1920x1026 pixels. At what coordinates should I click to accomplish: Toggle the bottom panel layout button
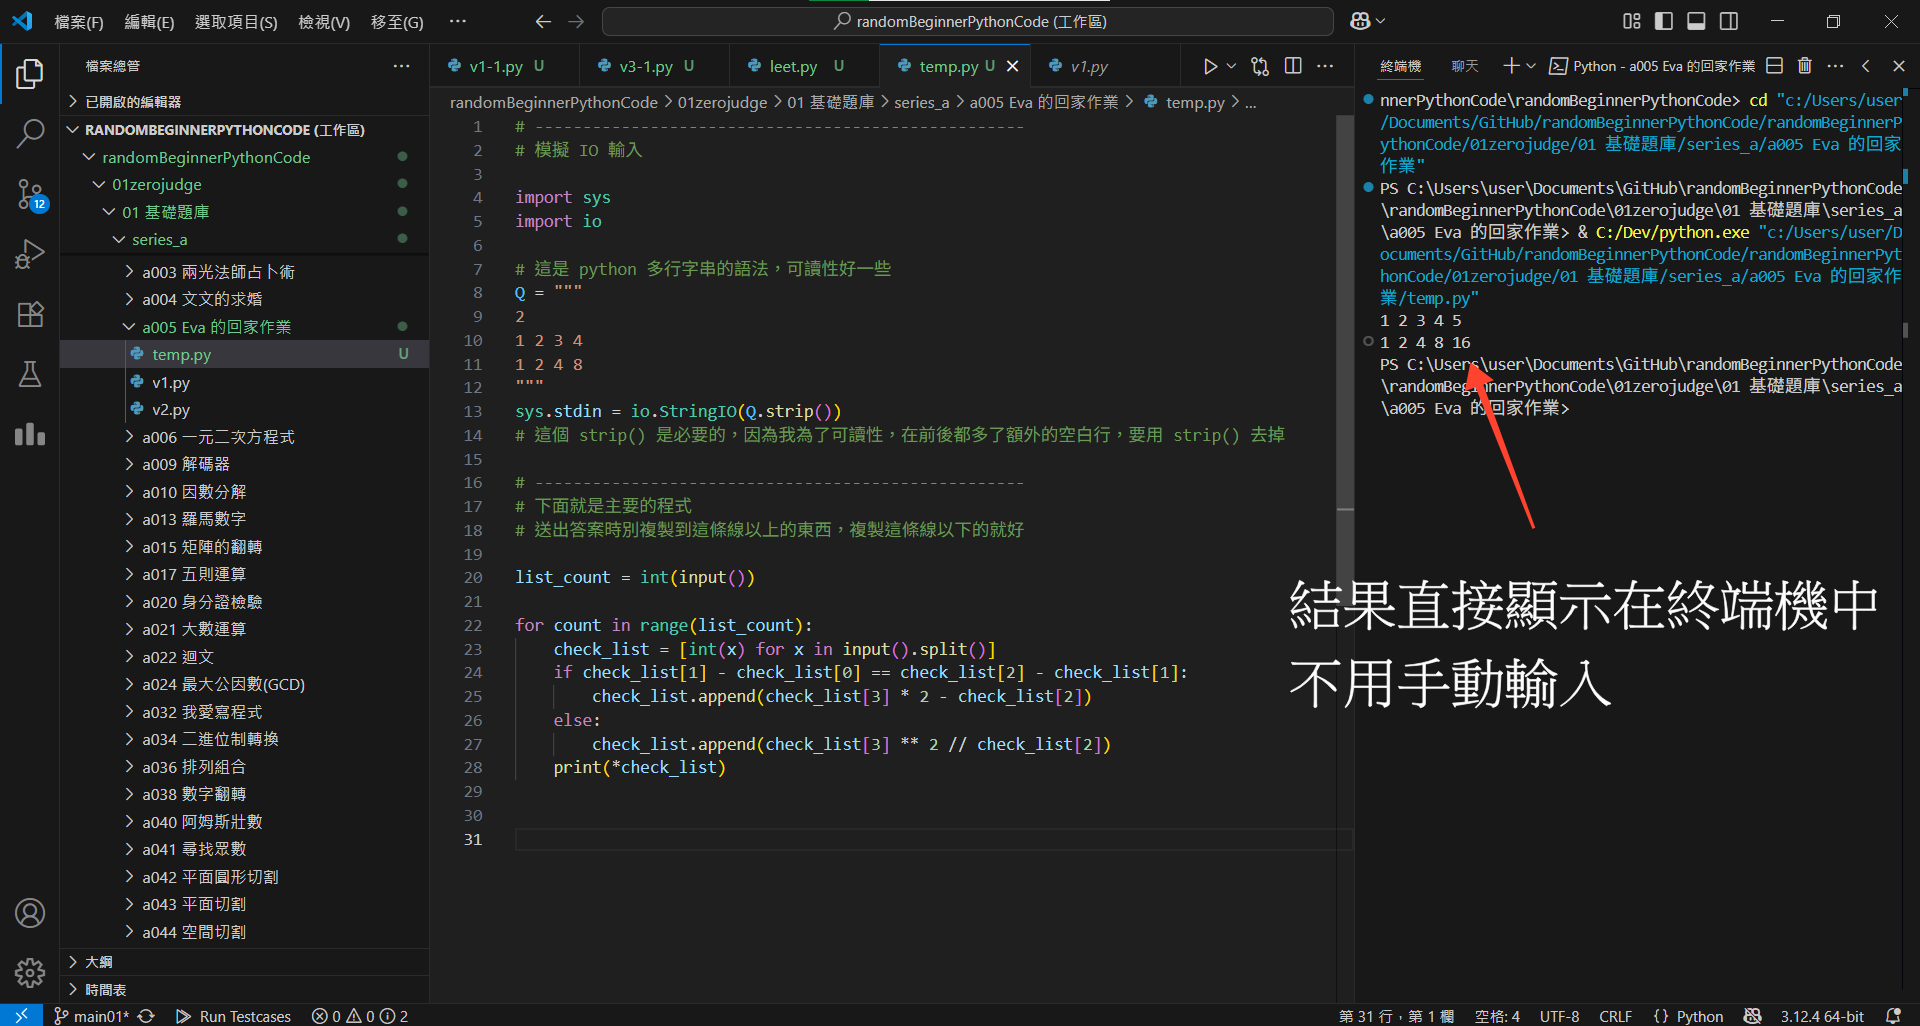pyautogui.click(x=1696, y=21)
